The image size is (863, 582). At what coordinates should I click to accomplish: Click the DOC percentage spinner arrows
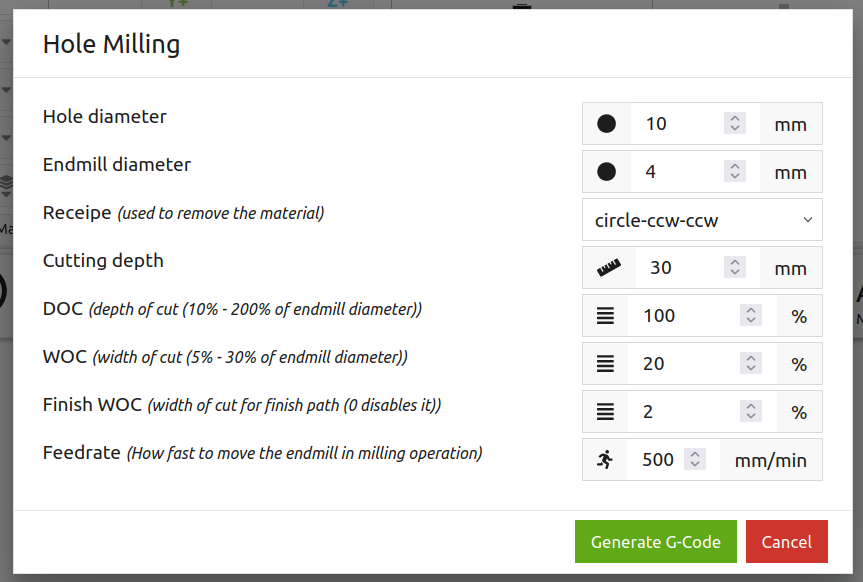[751, 314]
